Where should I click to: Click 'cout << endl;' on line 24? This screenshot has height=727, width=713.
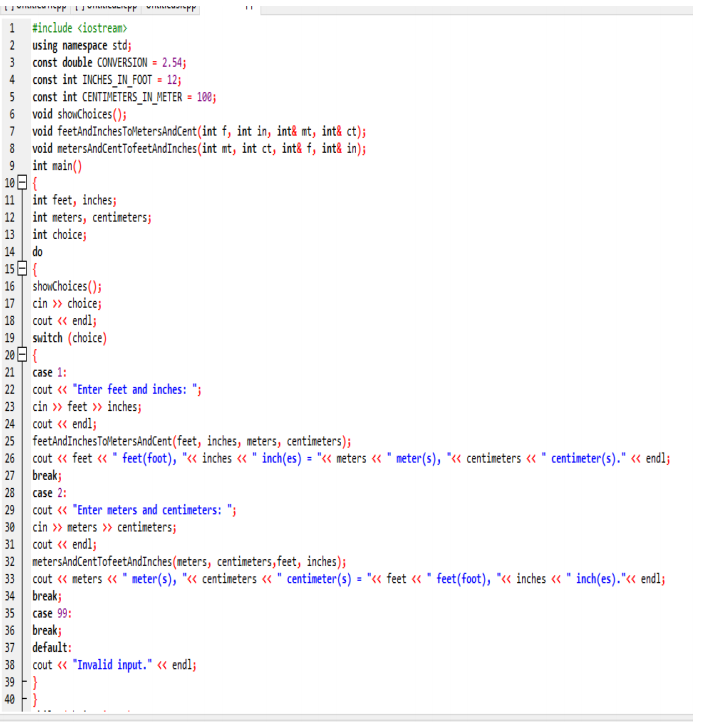(64, 424)
